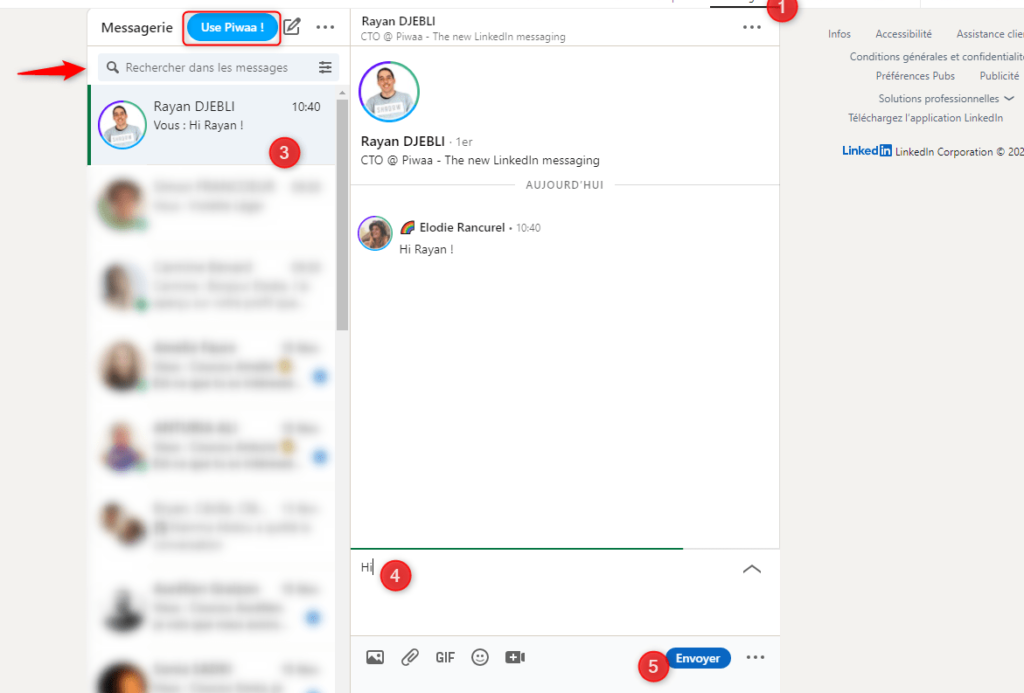Click the Hi Rayan ! message text

point(426,250)
